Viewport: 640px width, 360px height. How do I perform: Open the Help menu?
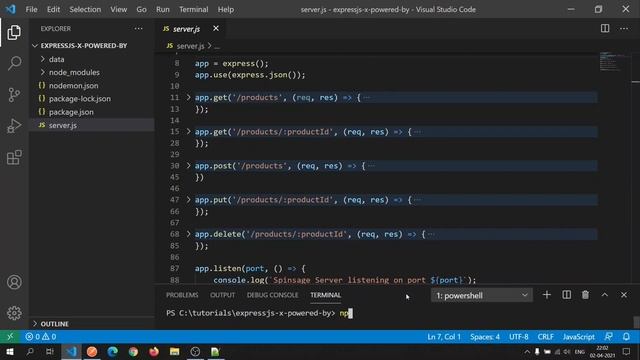coord(226,9)
